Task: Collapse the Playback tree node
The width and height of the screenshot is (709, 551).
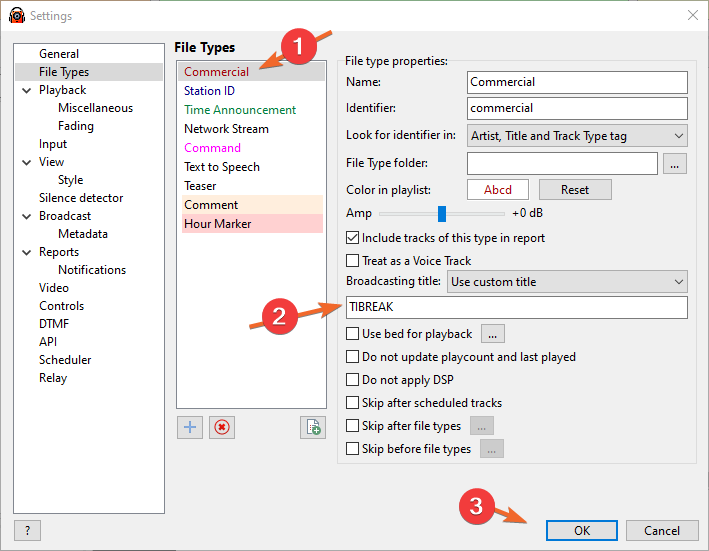Action: [27, 90]
